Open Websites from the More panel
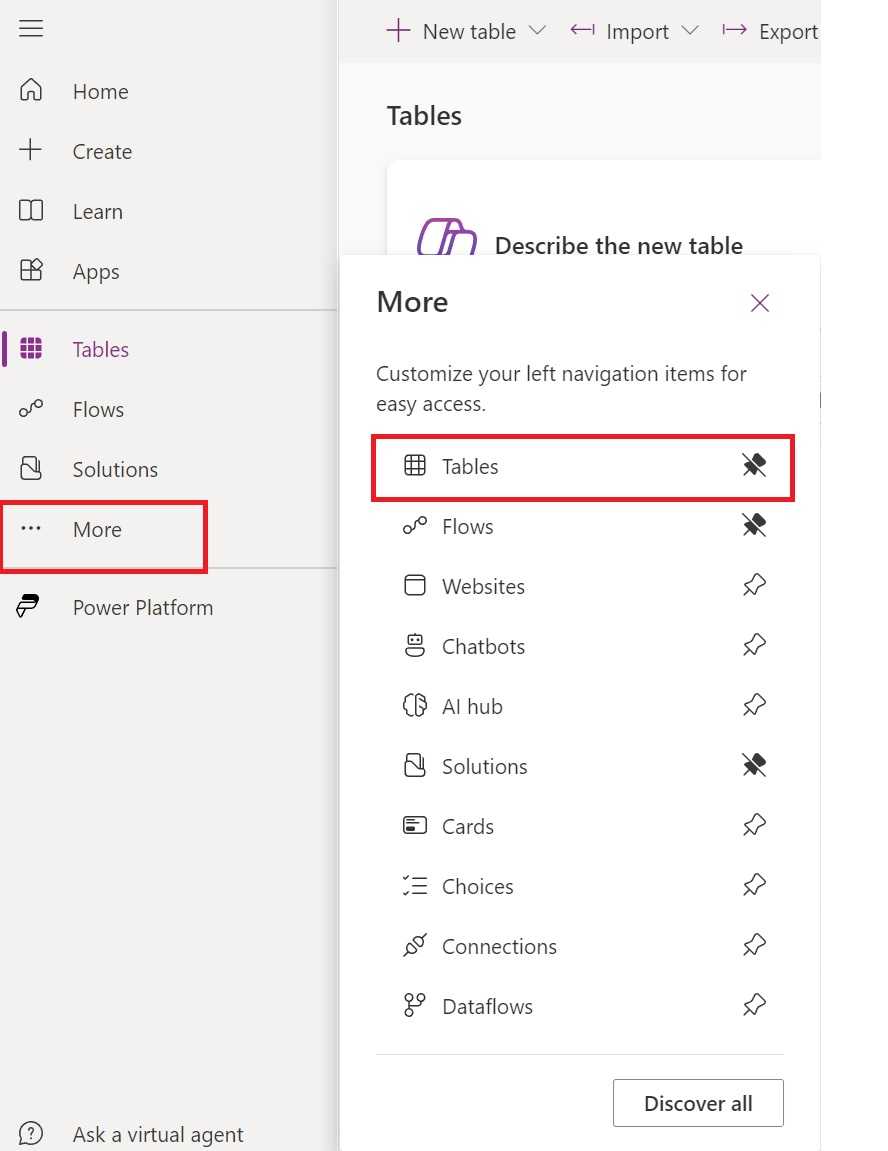Screen dimensions: 888x1151 (x=484, y=586)
